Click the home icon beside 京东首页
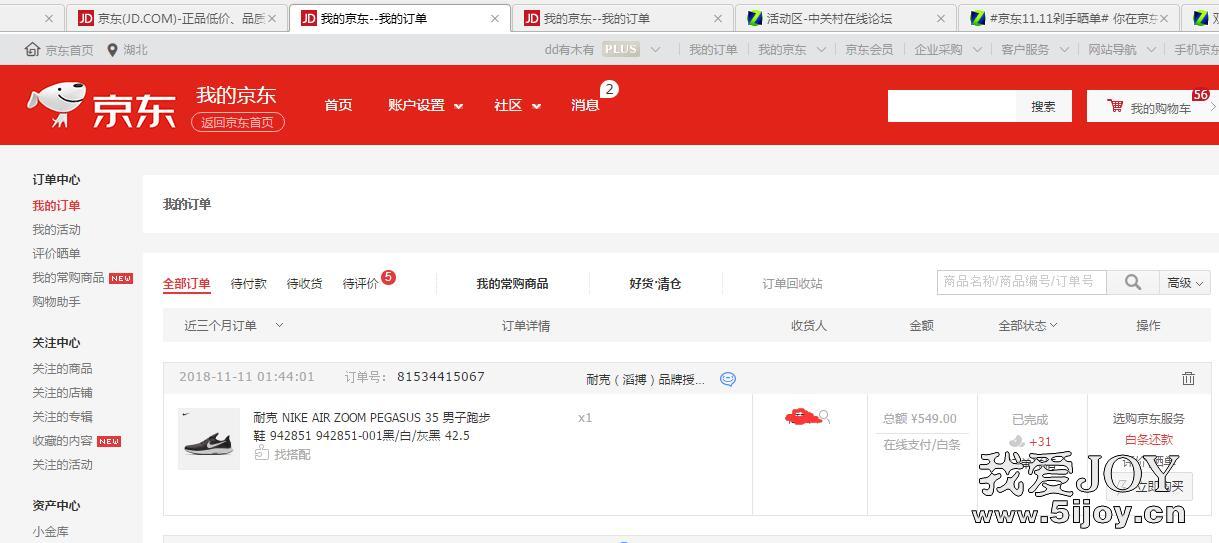 [x=33, y=49]
